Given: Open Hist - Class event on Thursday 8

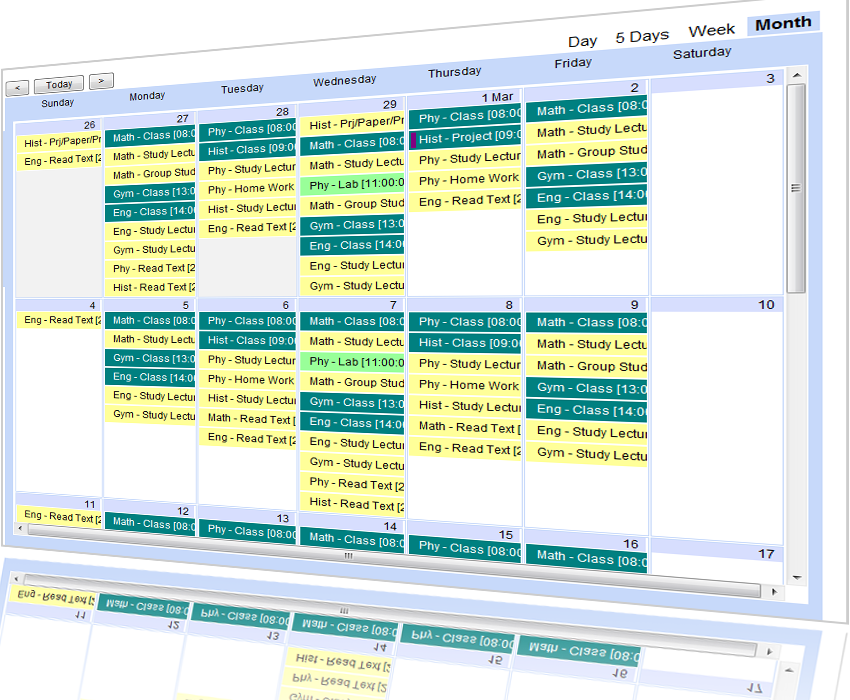Looking at the screenshot, I should pos(465,343).
